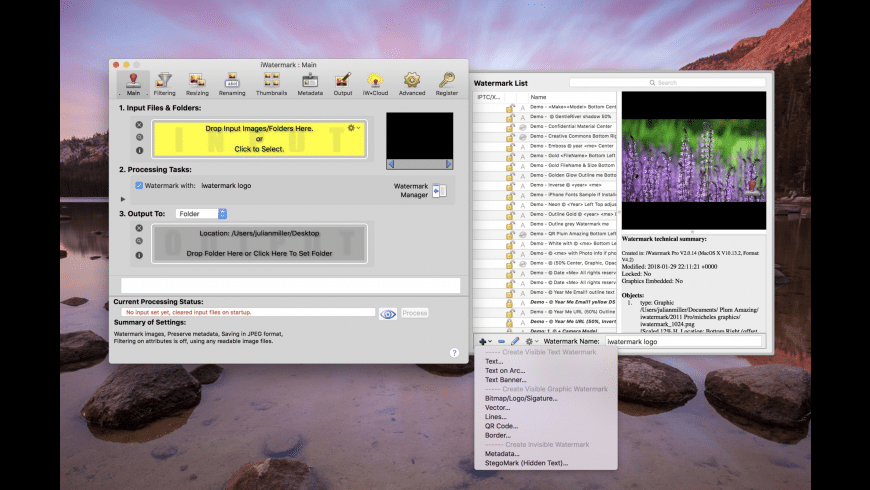870x490 pixels.
Task: Toggle the 'Watermark with' checkbox
Action: tap(139, 185)
